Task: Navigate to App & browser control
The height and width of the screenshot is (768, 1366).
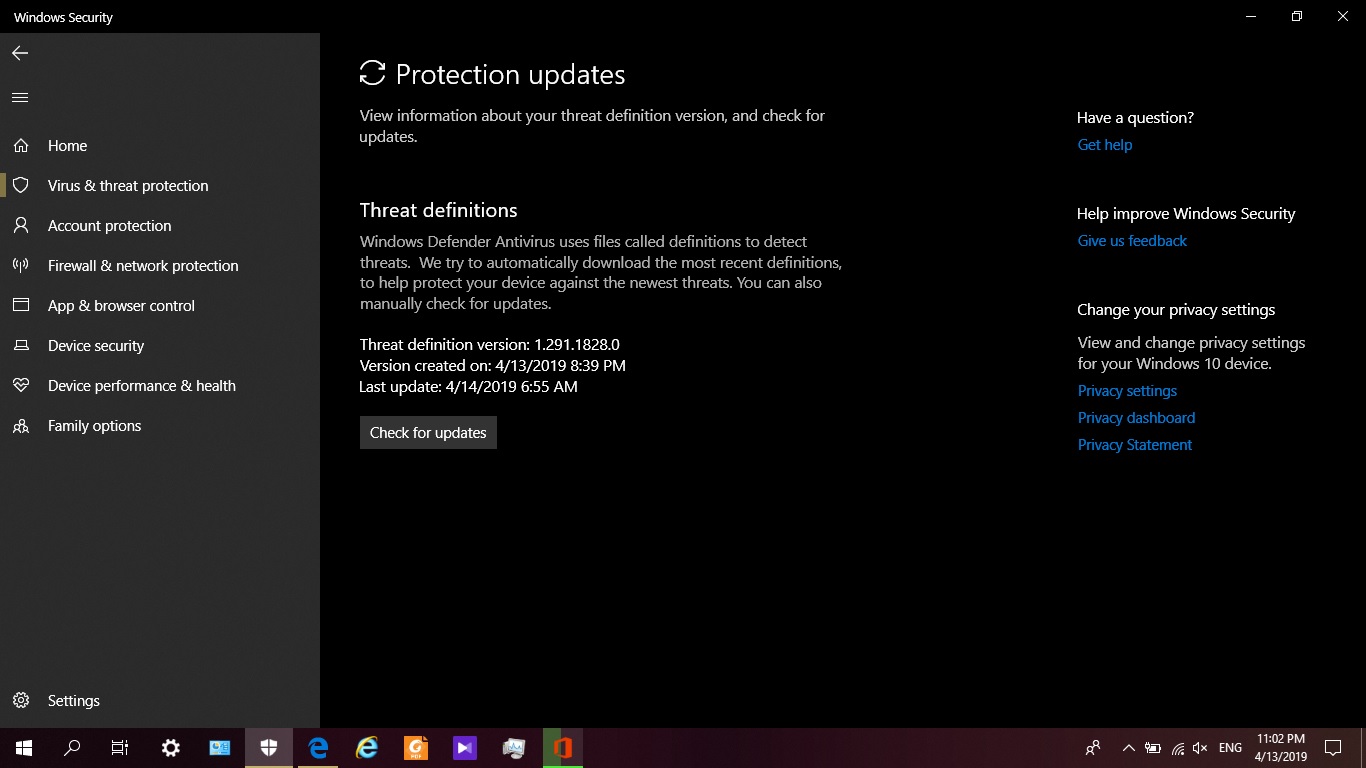Action: tap(160, 306)
